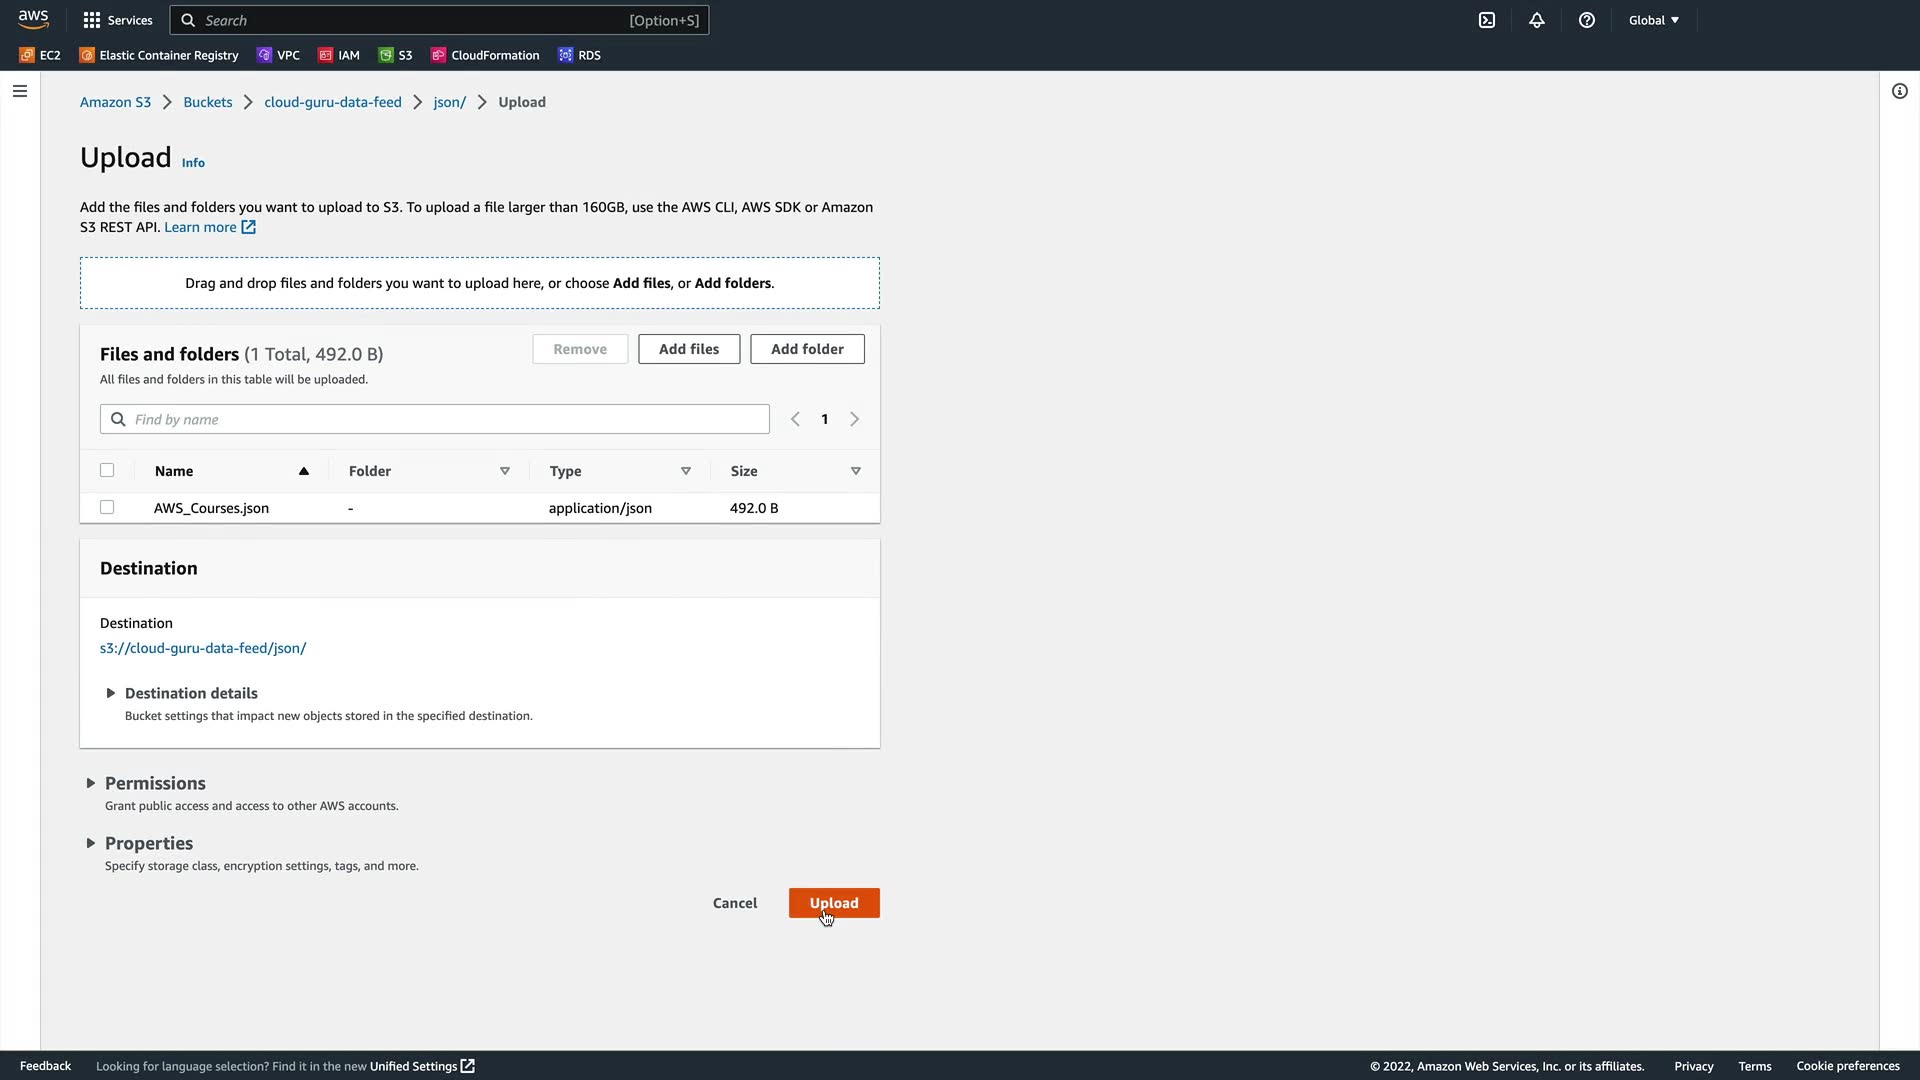
Task: Click the orange Upload button
Action: click(x=834, y=903)
